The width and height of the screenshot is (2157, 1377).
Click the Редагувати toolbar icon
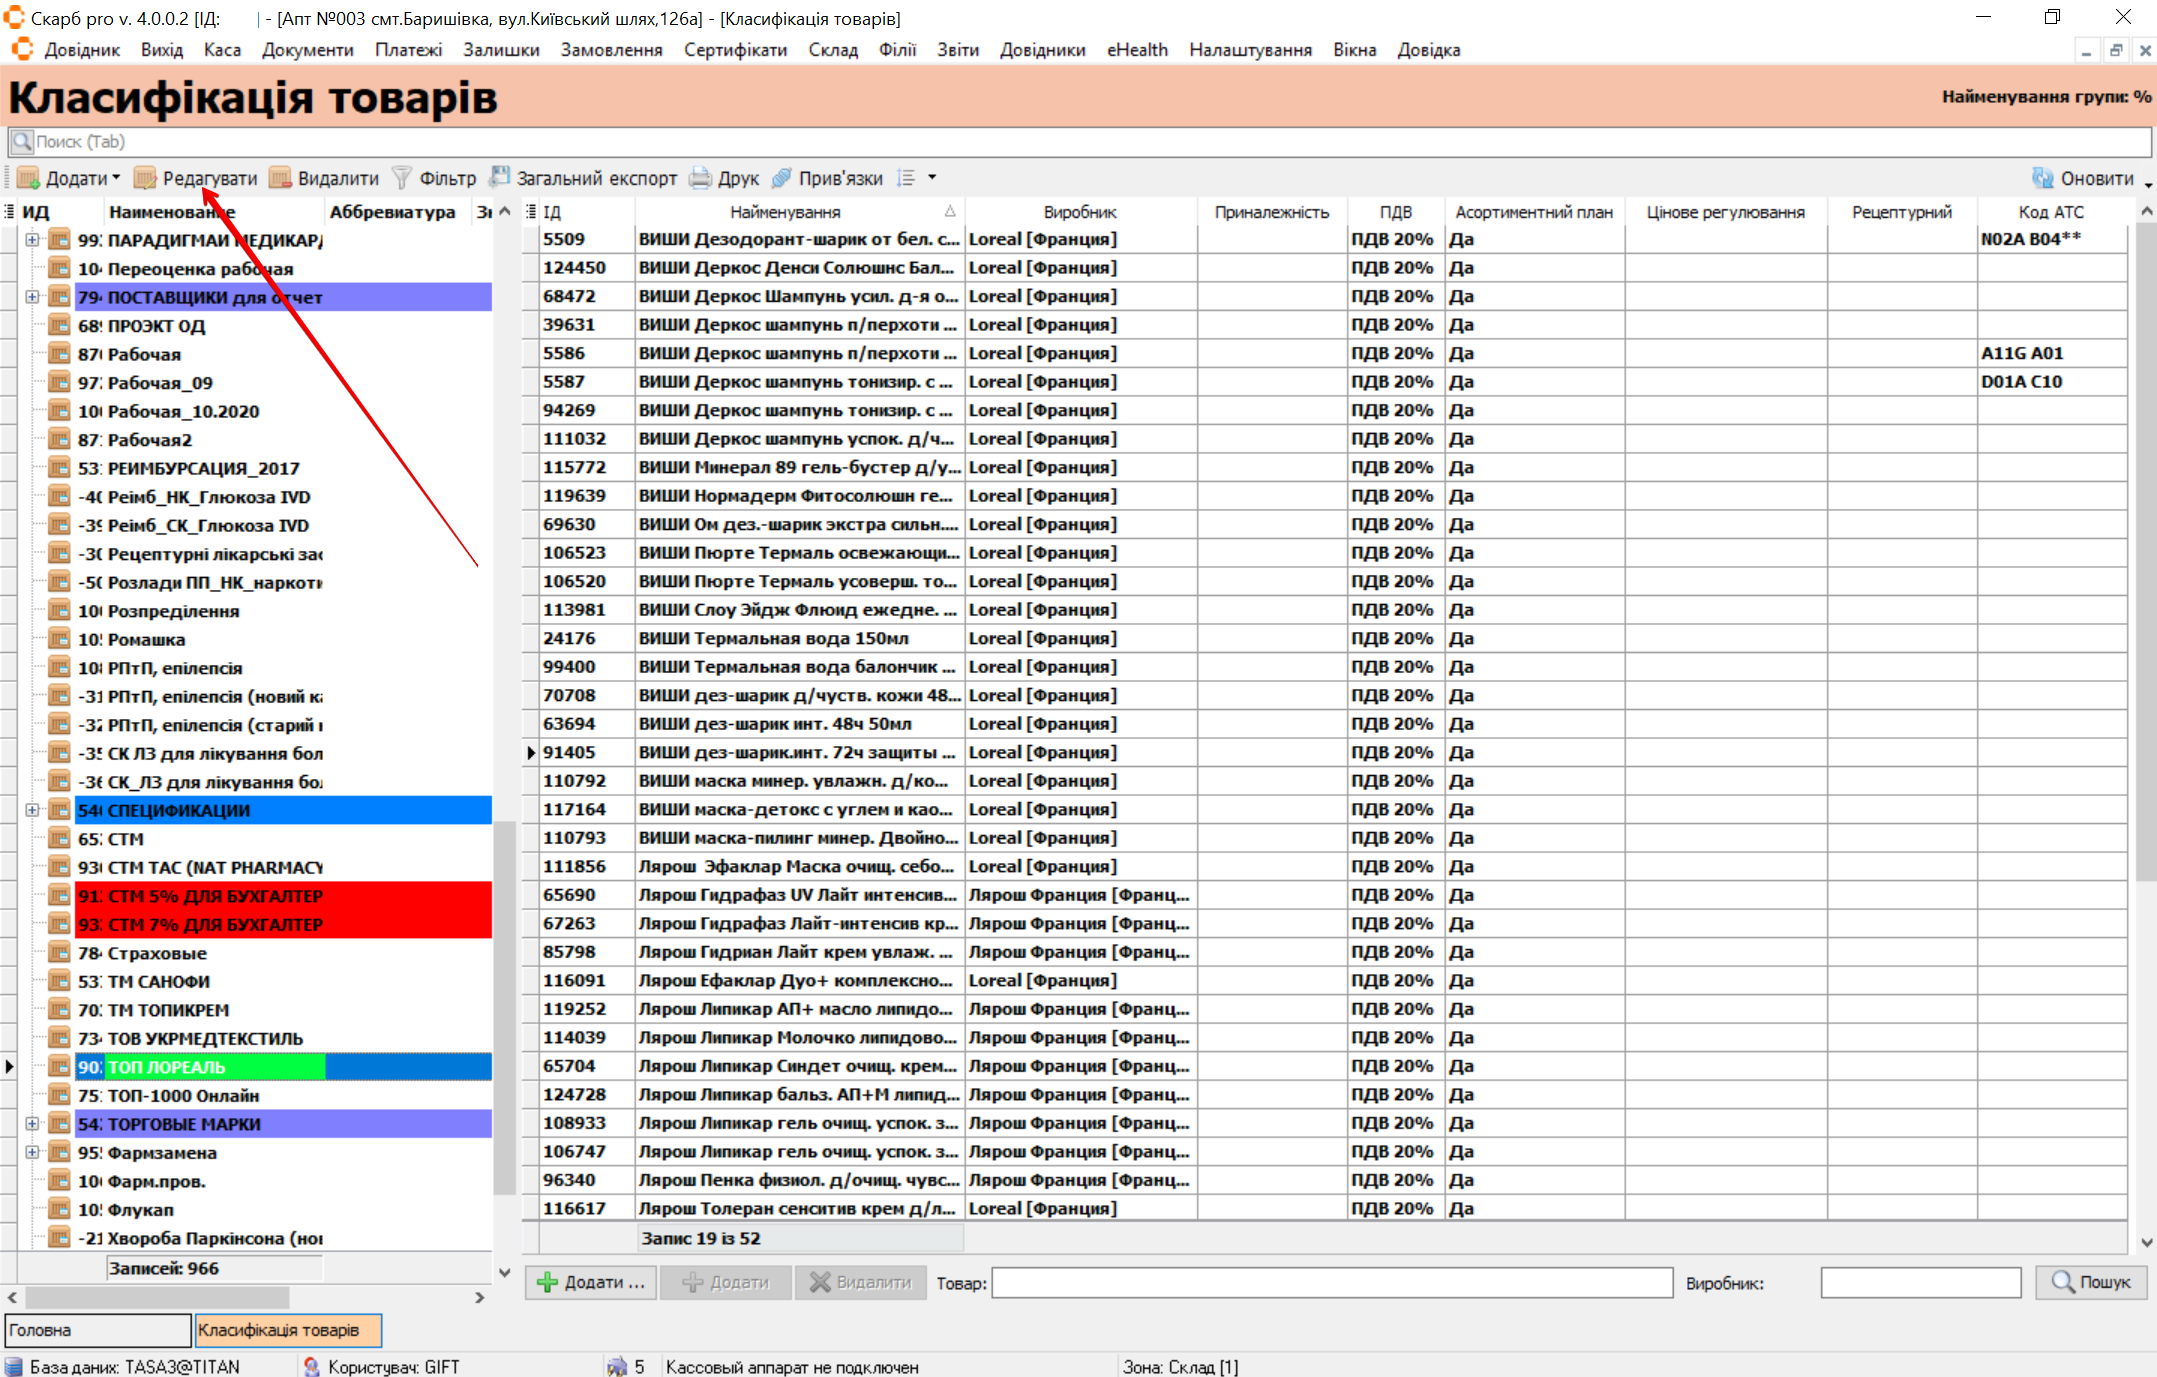click(146, 178)
